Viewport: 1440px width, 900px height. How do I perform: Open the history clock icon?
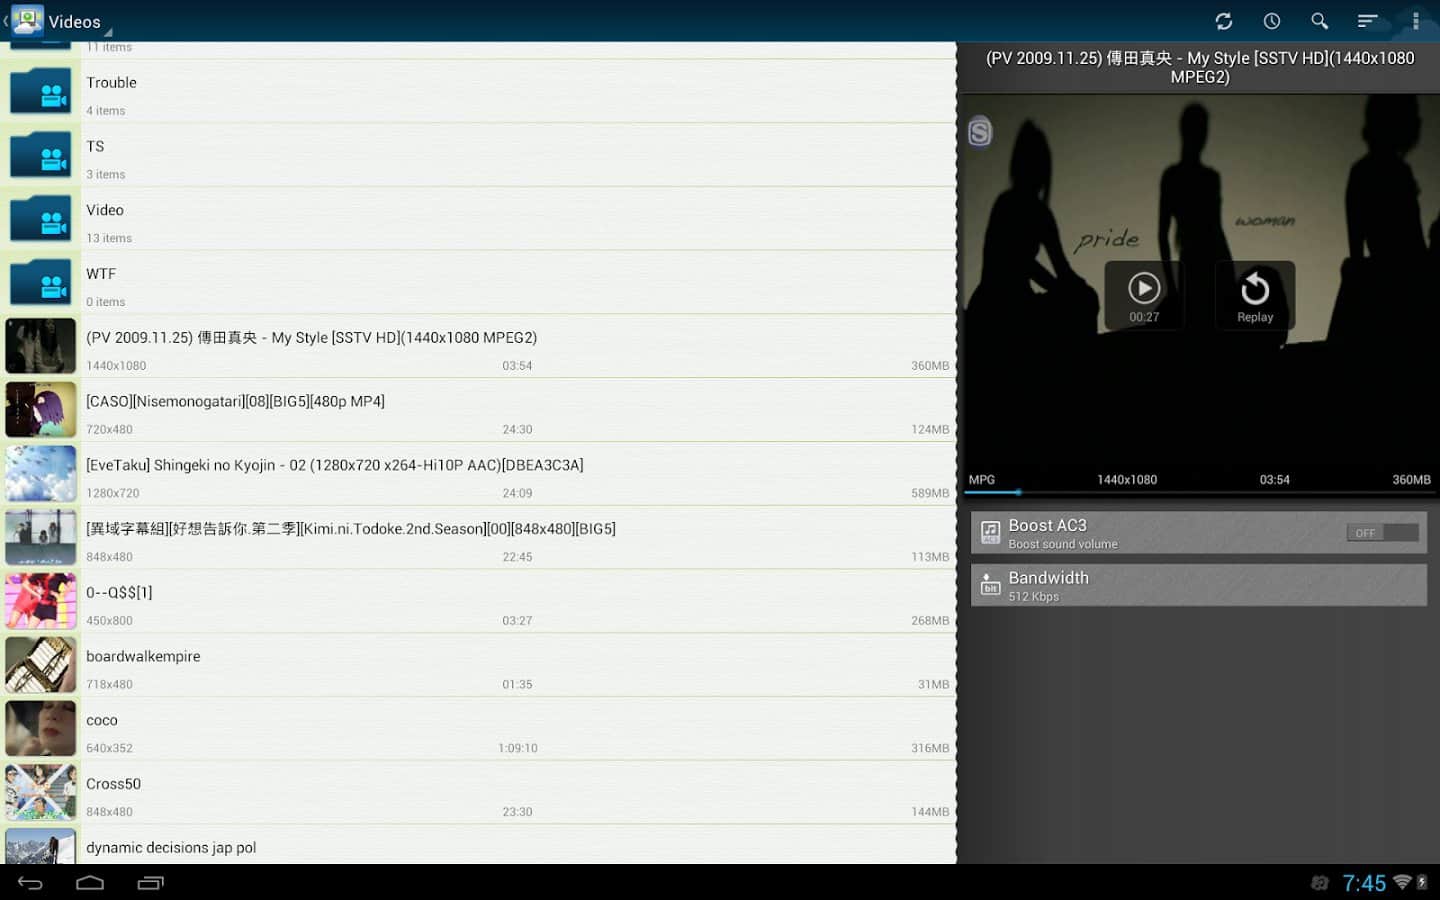point(1271,21)
